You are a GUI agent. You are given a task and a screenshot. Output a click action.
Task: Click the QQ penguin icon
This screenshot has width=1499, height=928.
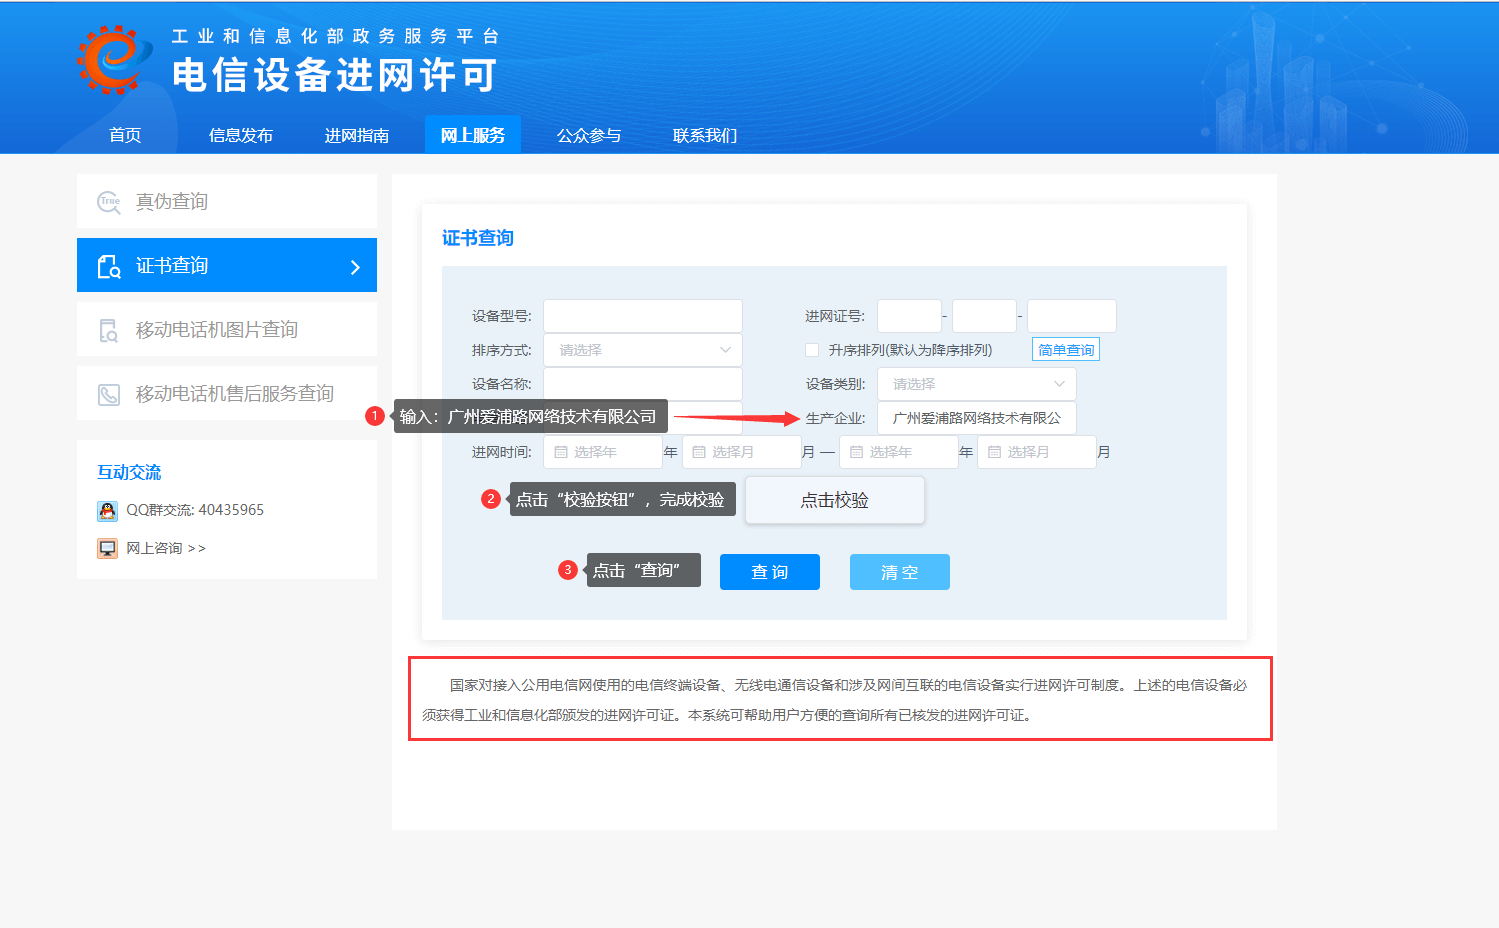click(107, 511)
